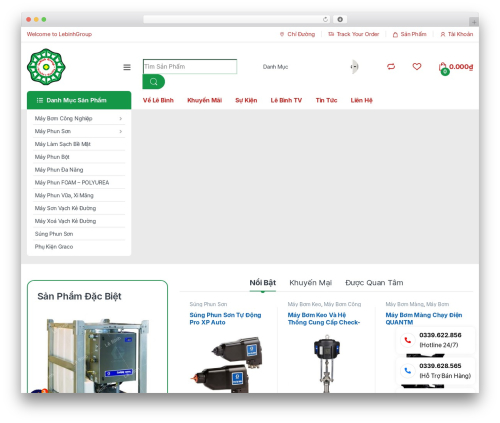Click the Chỉ Đường location icon

click(282, 34)
